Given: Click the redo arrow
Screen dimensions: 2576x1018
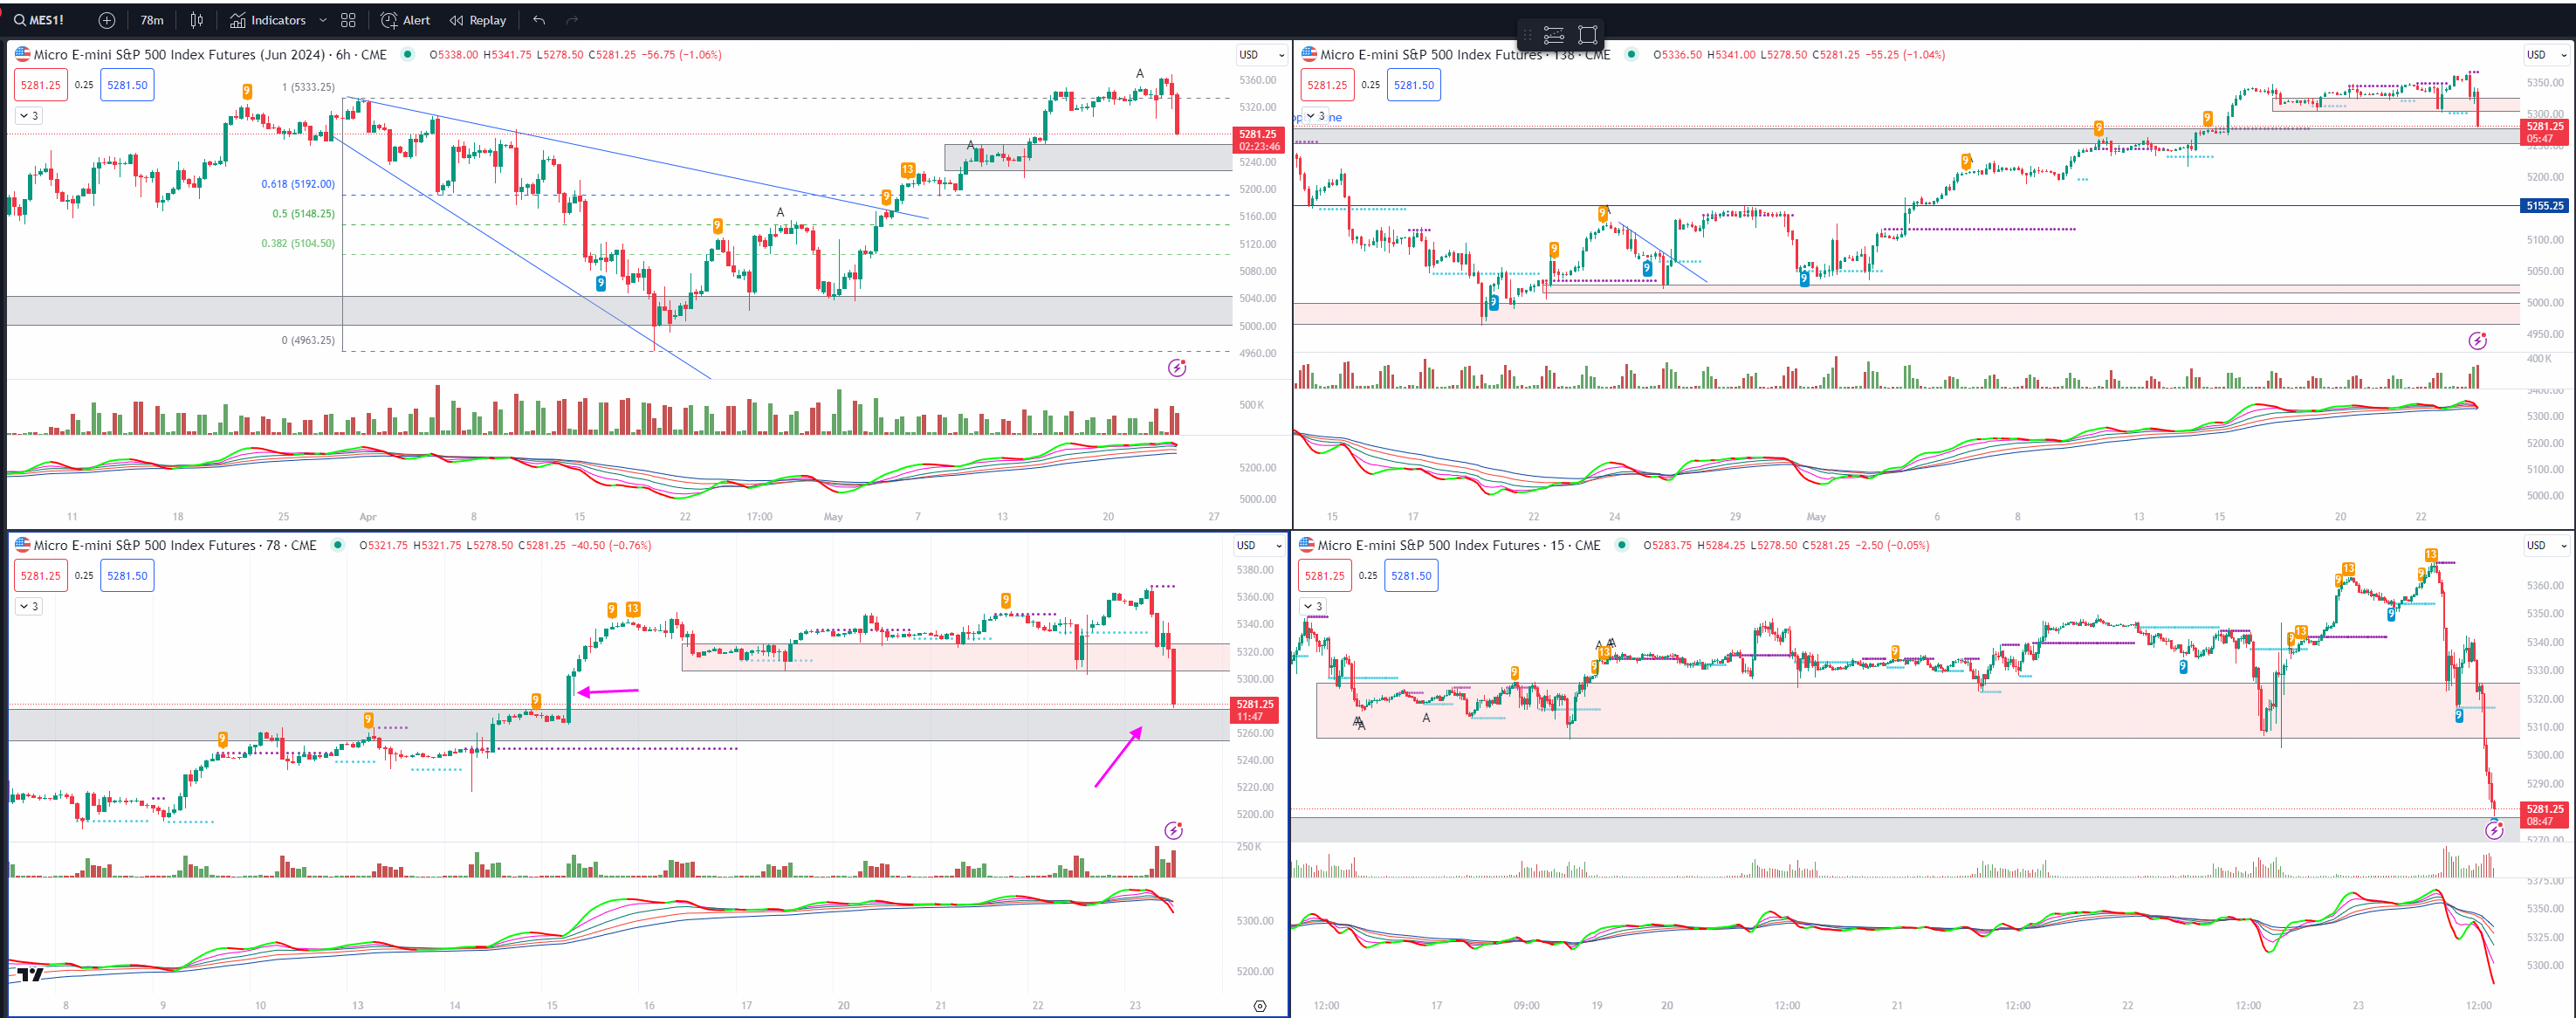Looking at the screenshot, I should coord(572,20).
